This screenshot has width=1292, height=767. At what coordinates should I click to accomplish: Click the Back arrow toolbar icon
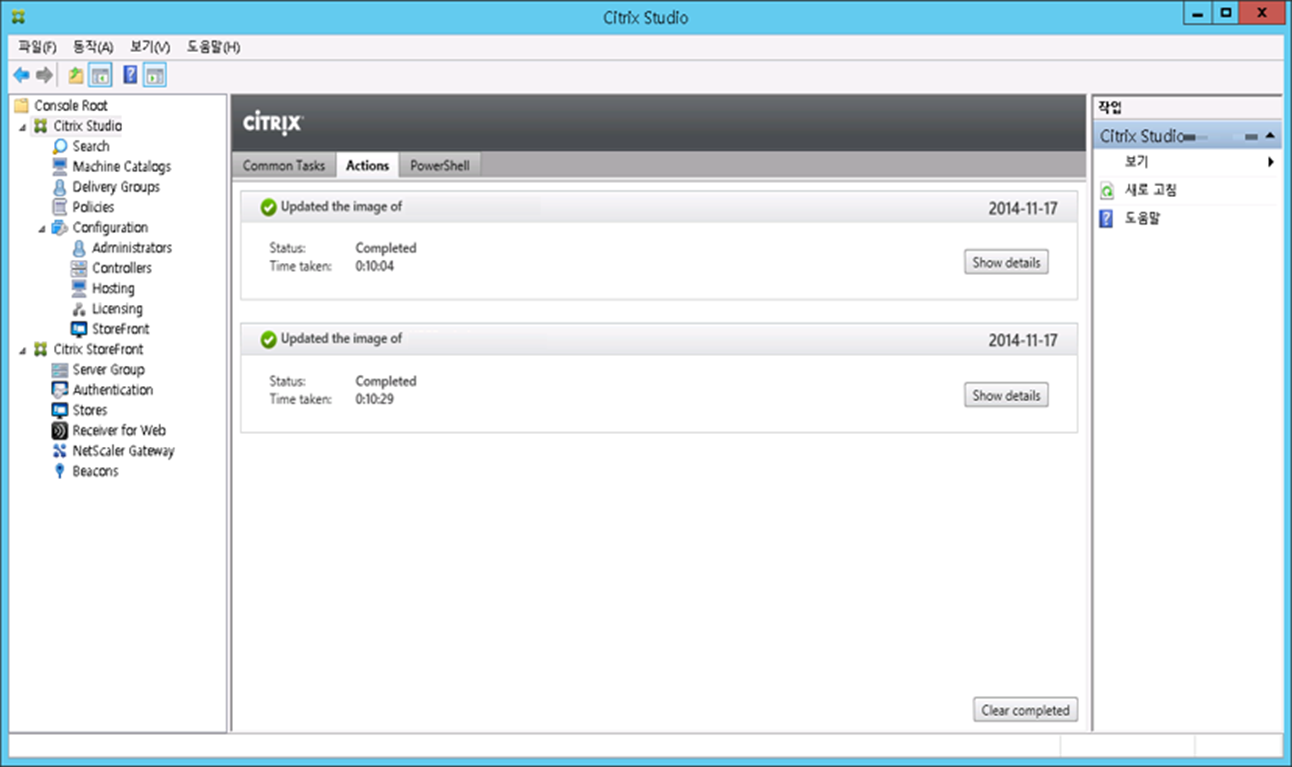[20, 75]
